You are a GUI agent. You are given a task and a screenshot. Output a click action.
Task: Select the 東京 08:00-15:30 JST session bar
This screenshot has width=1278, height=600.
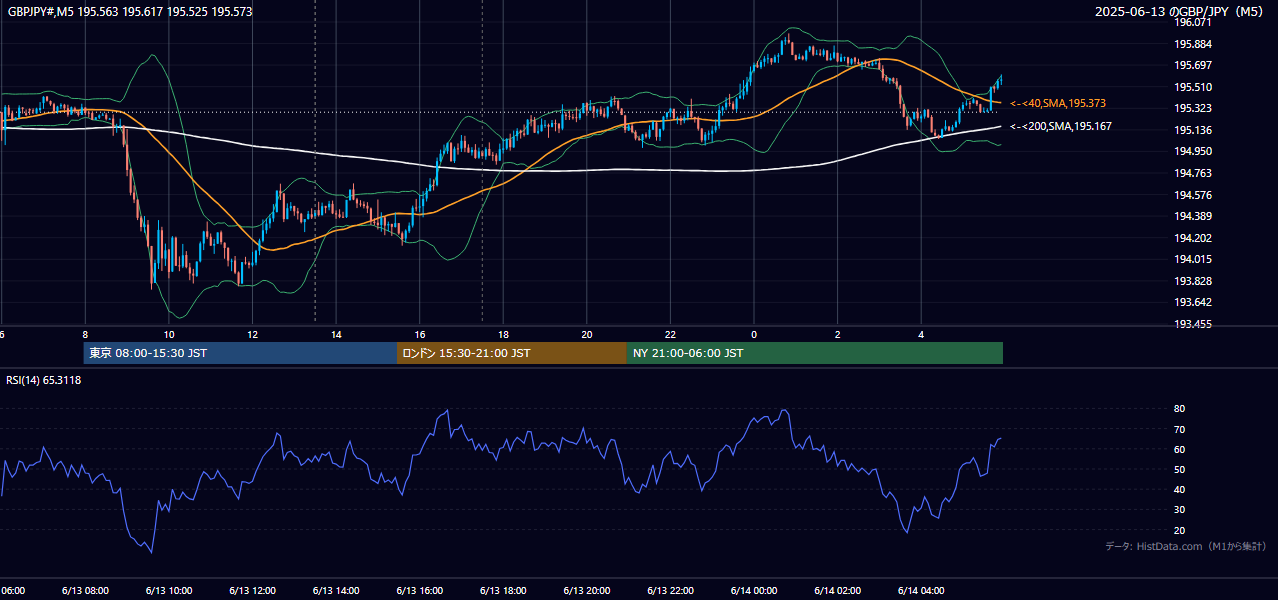(240, 353)
